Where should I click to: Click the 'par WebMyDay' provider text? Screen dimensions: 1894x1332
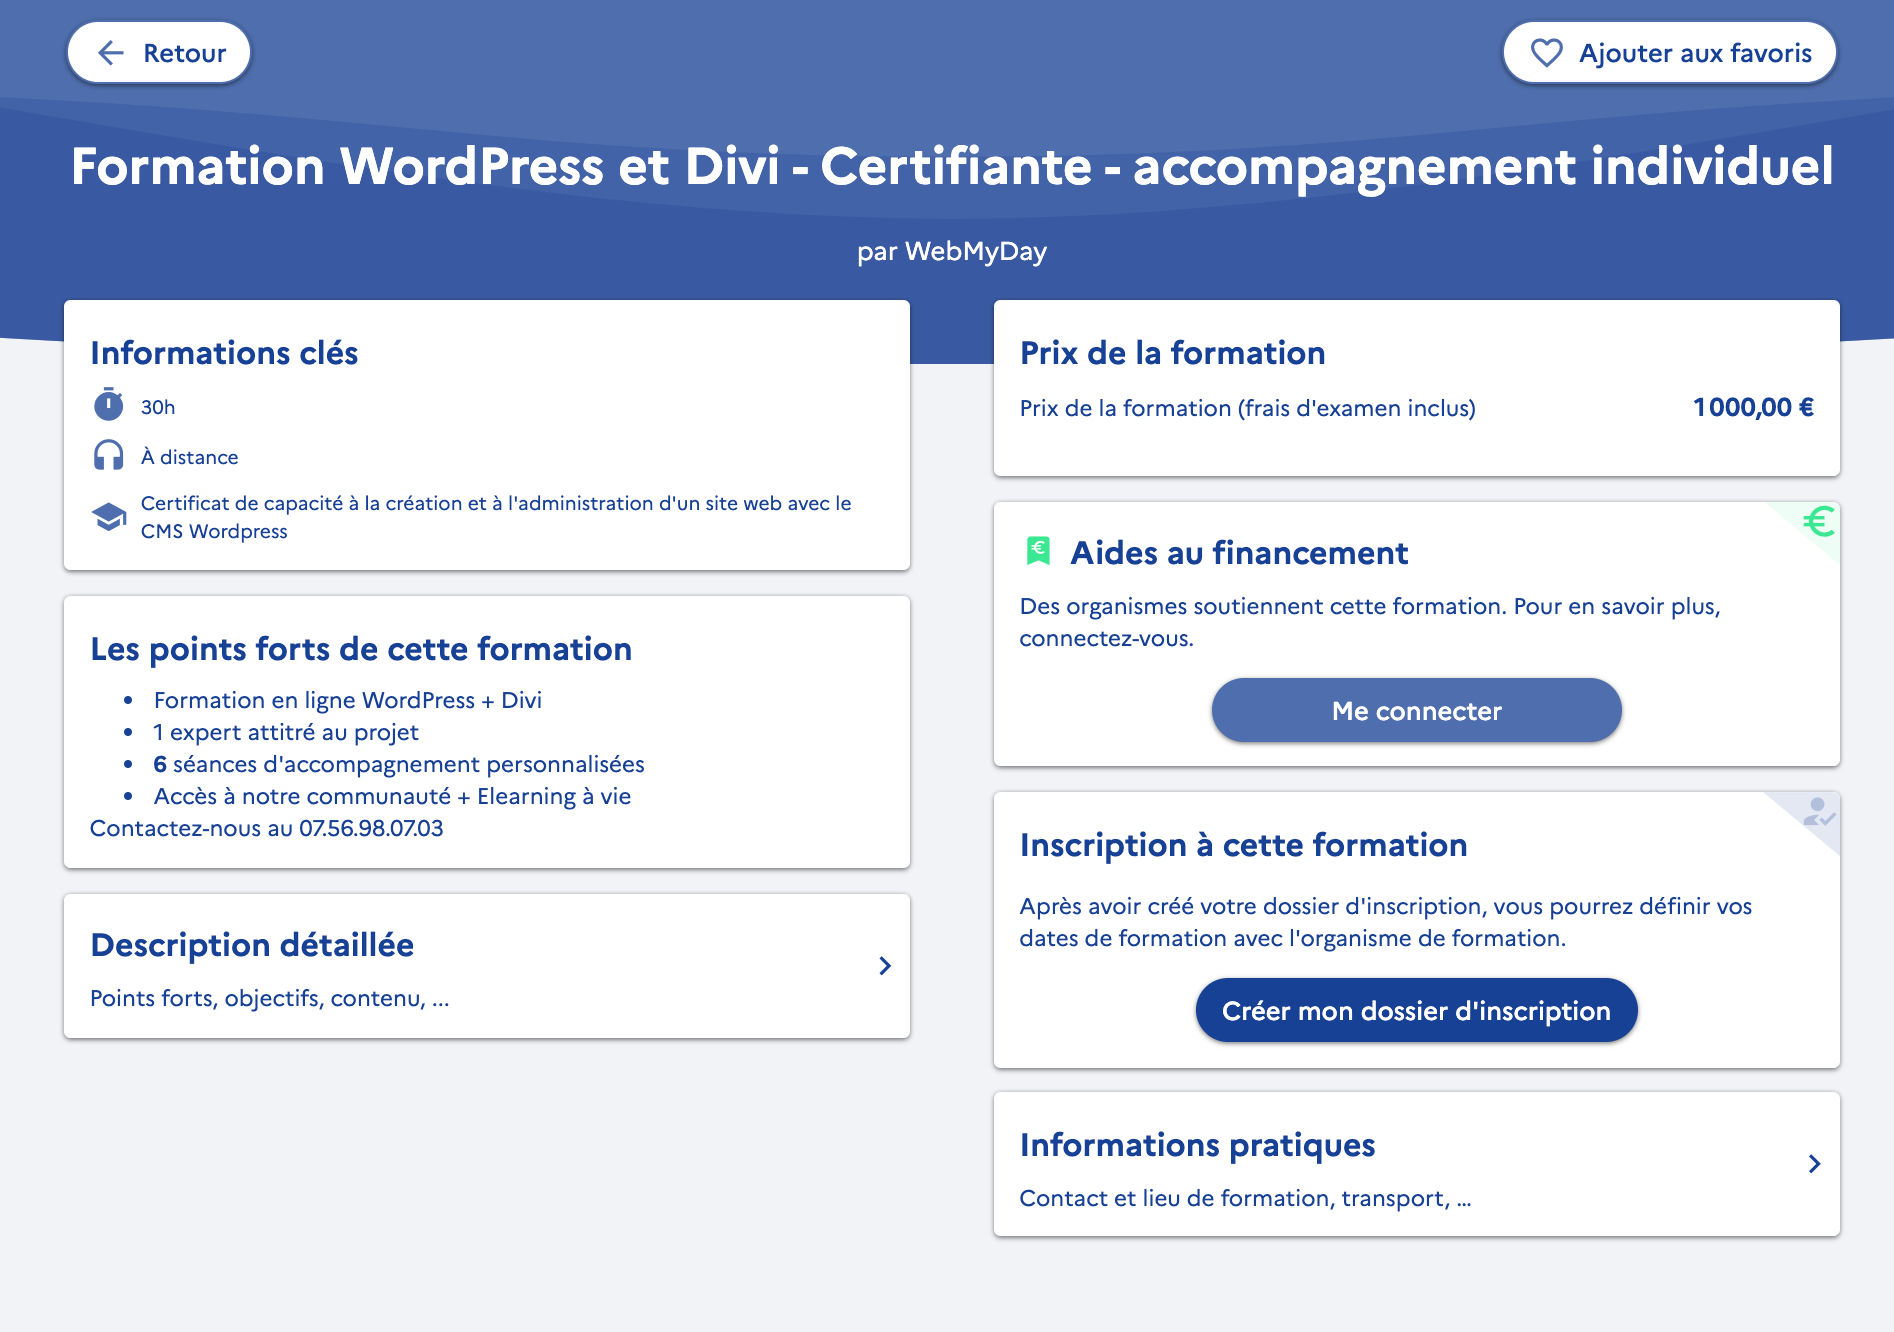(952, 251)
